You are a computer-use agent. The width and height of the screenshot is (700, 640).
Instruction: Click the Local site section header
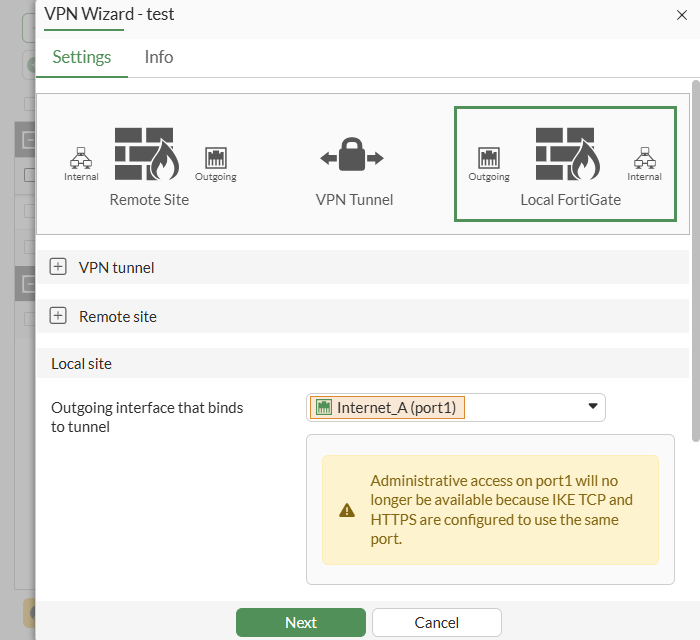point(82,364)
